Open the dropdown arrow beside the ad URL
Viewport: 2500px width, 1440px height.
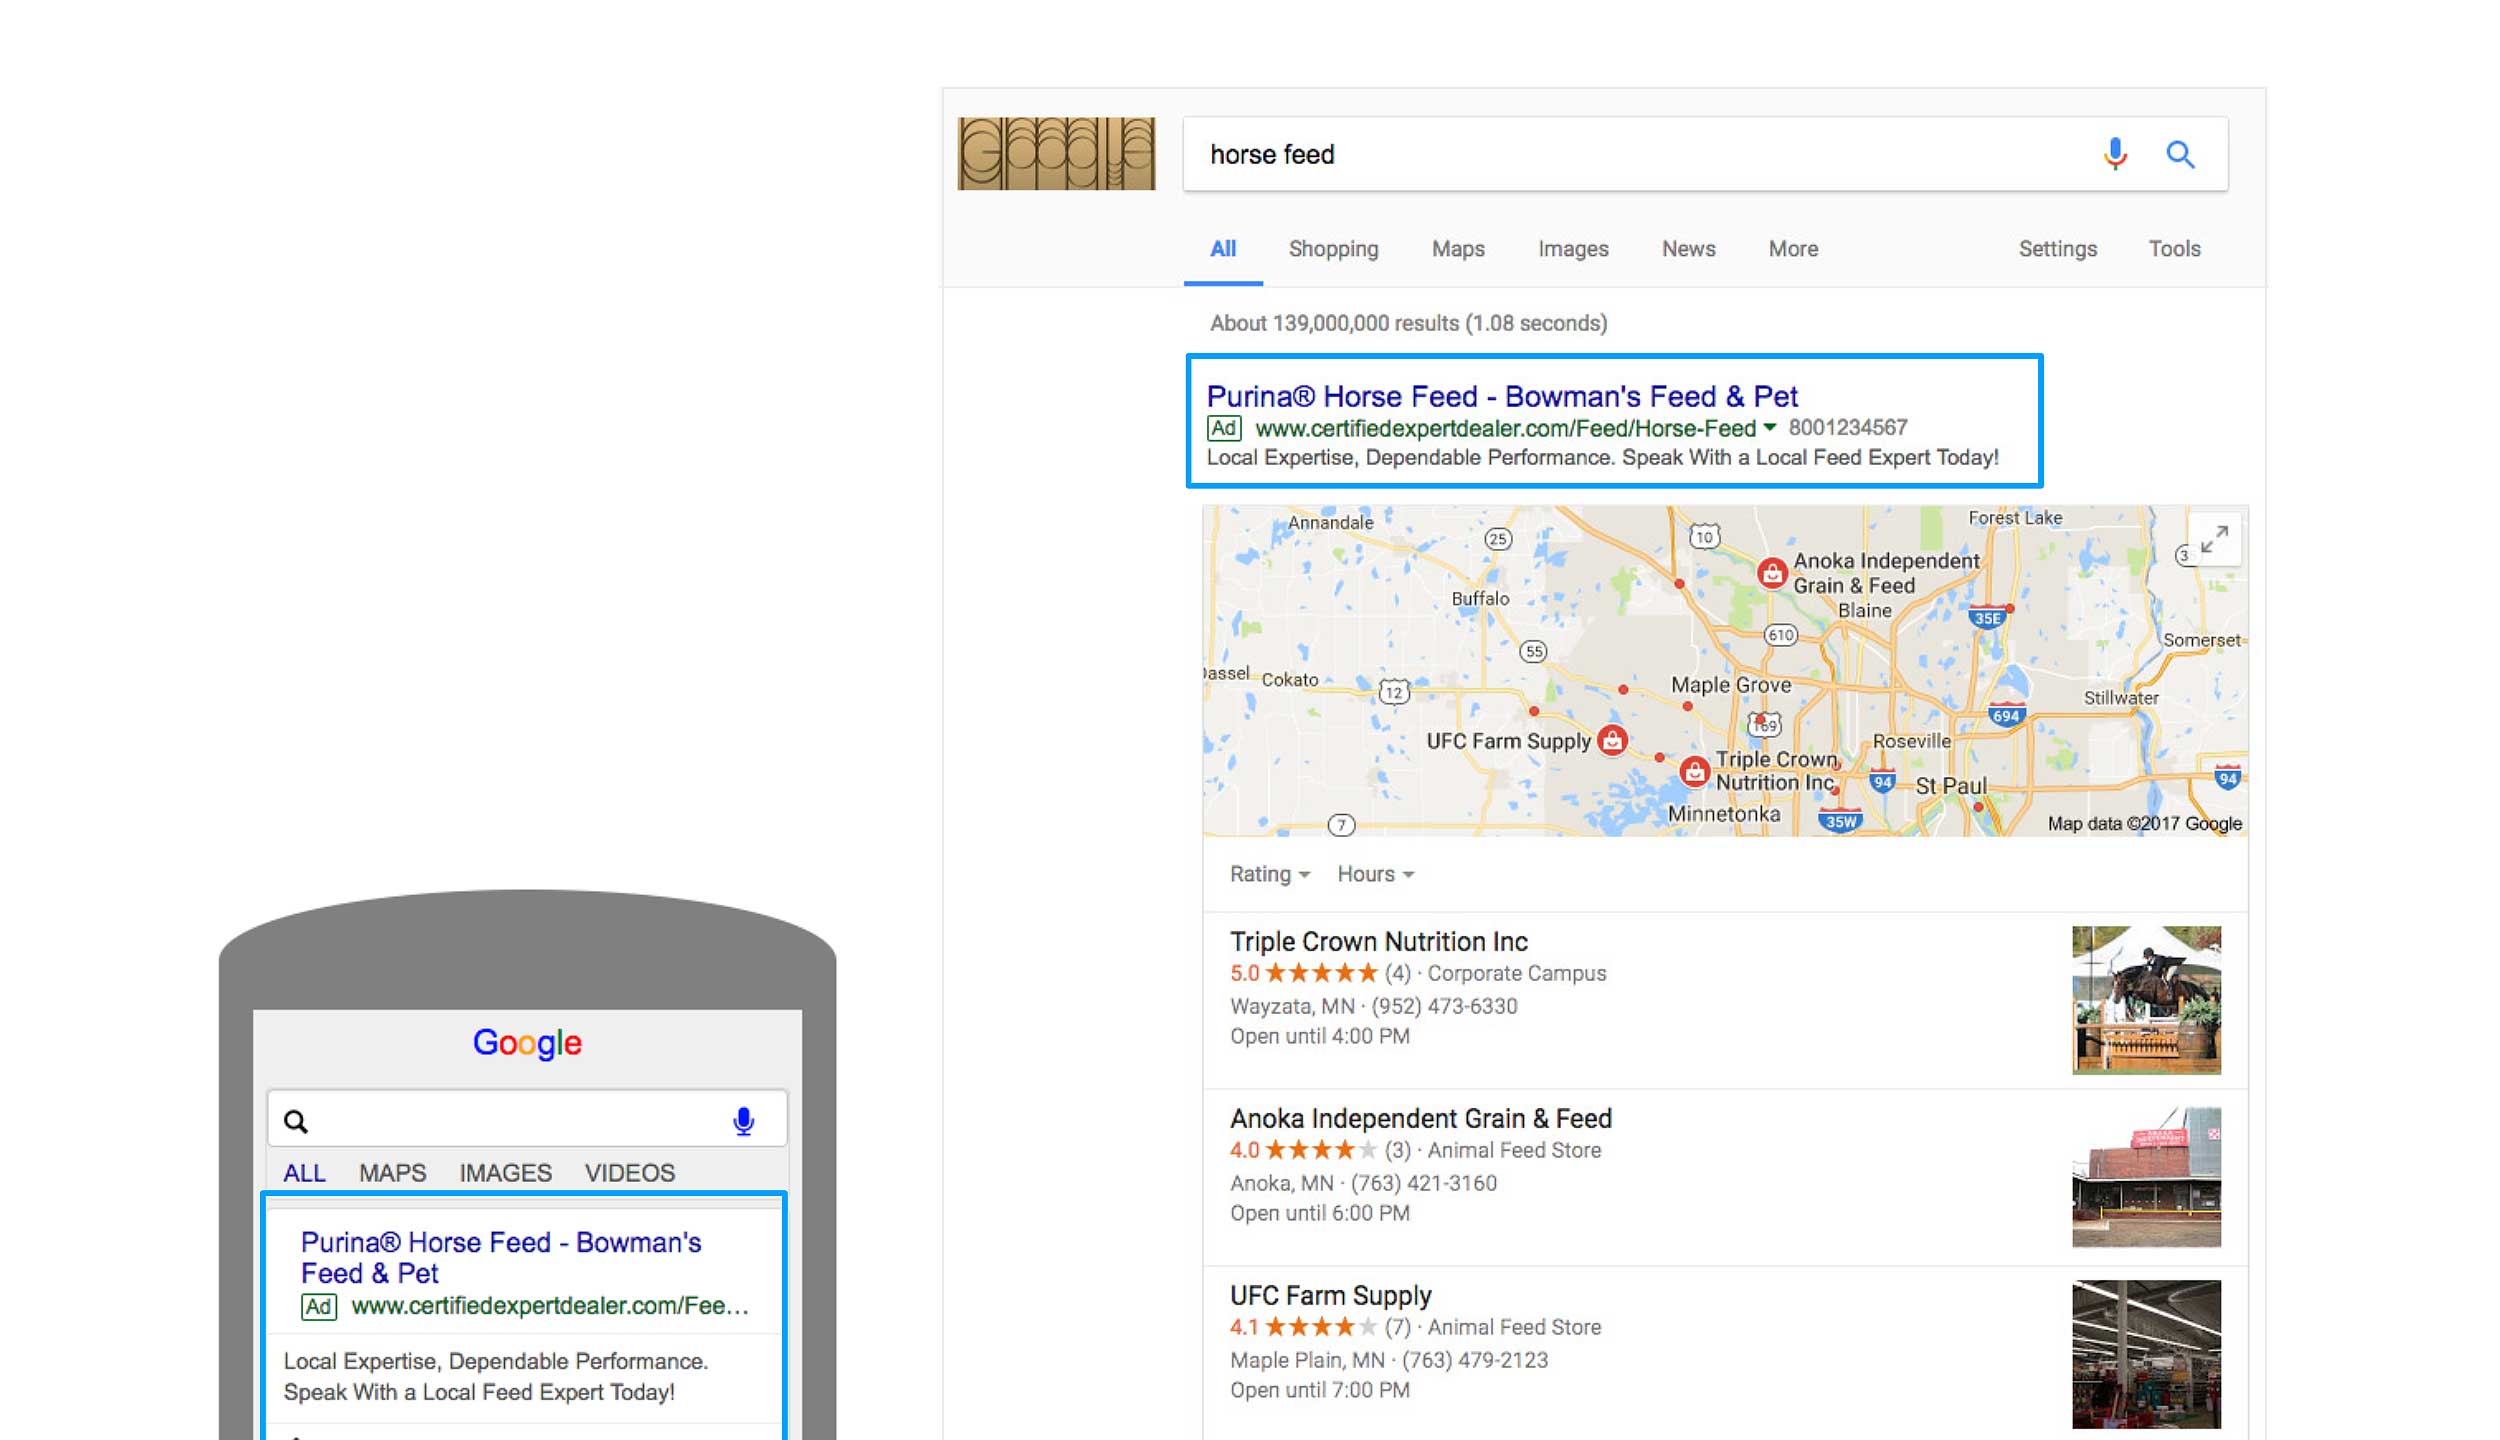pos(1769,428)
